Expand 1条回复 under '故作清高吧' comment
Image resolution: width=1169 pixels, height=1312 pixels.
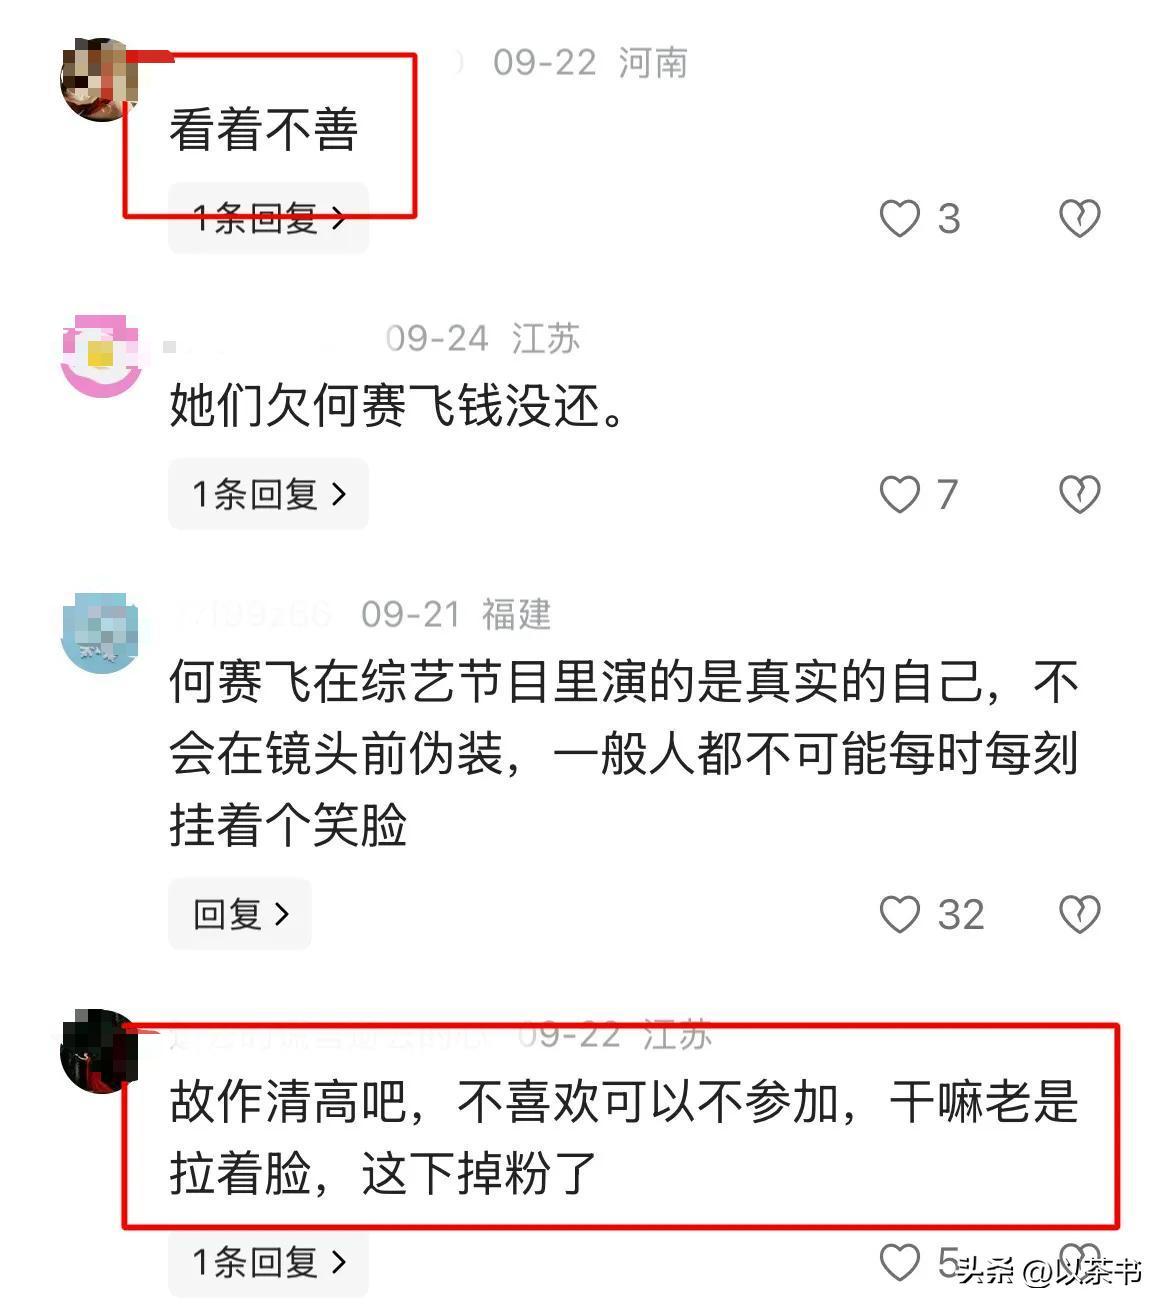268,1262
